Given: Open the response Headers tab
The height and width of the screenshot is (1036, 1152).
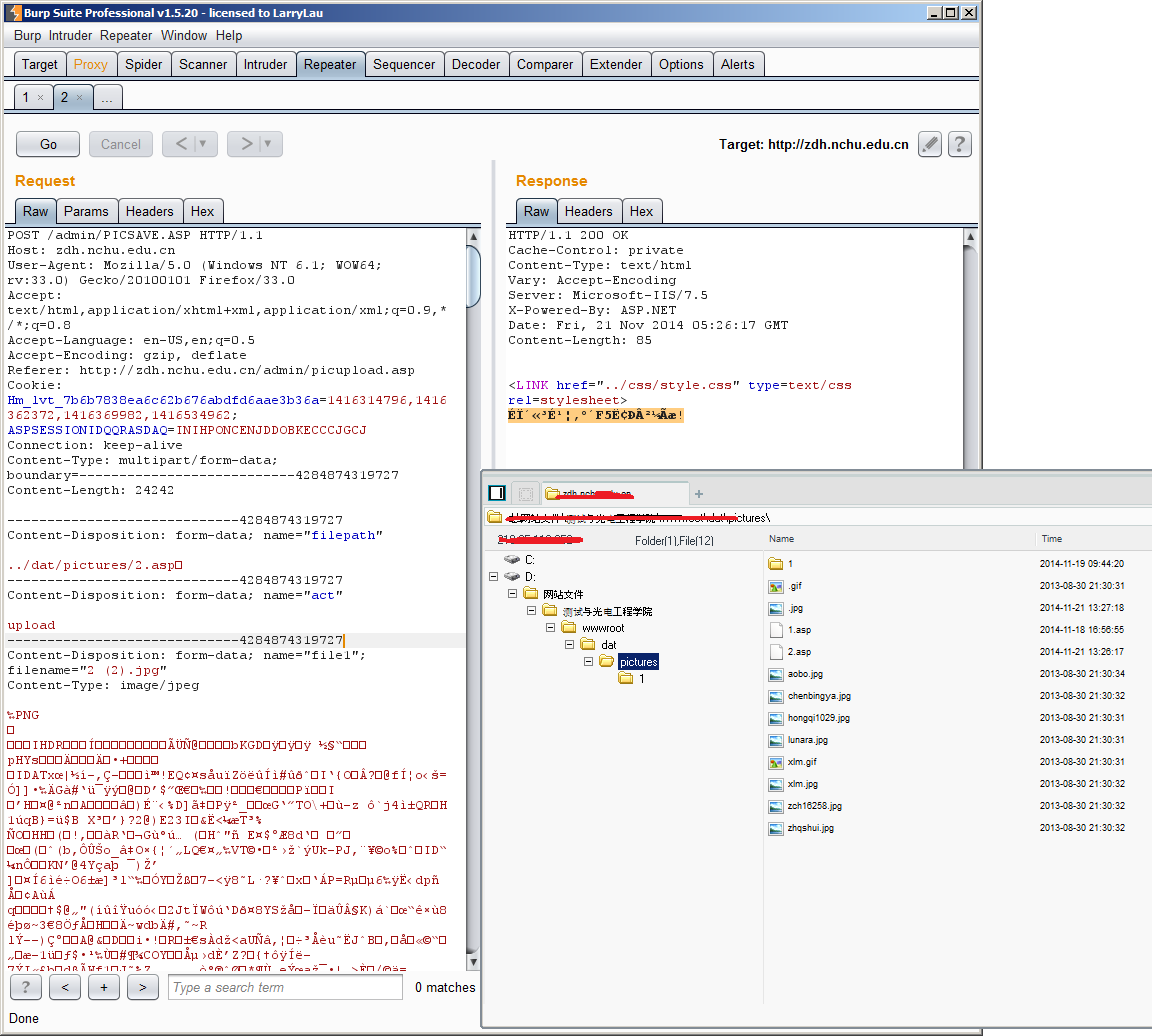Looking at the screenshot, I should click(588, 212).
